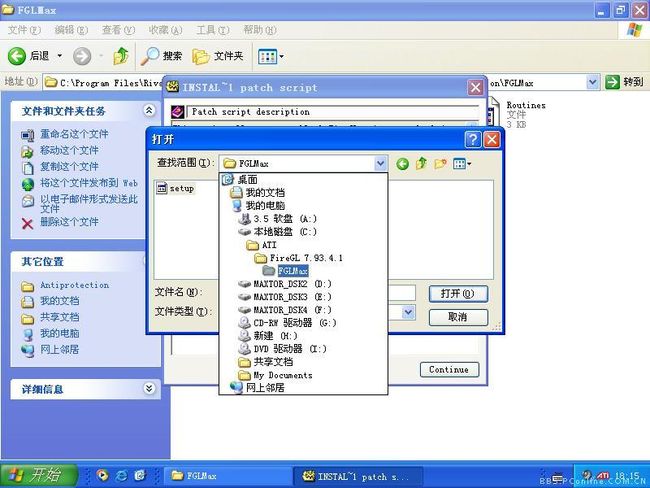Select MAXTOR_DSK4 (F:) drive
Viewport: 650px width, 488px height.
click(292, 310)
